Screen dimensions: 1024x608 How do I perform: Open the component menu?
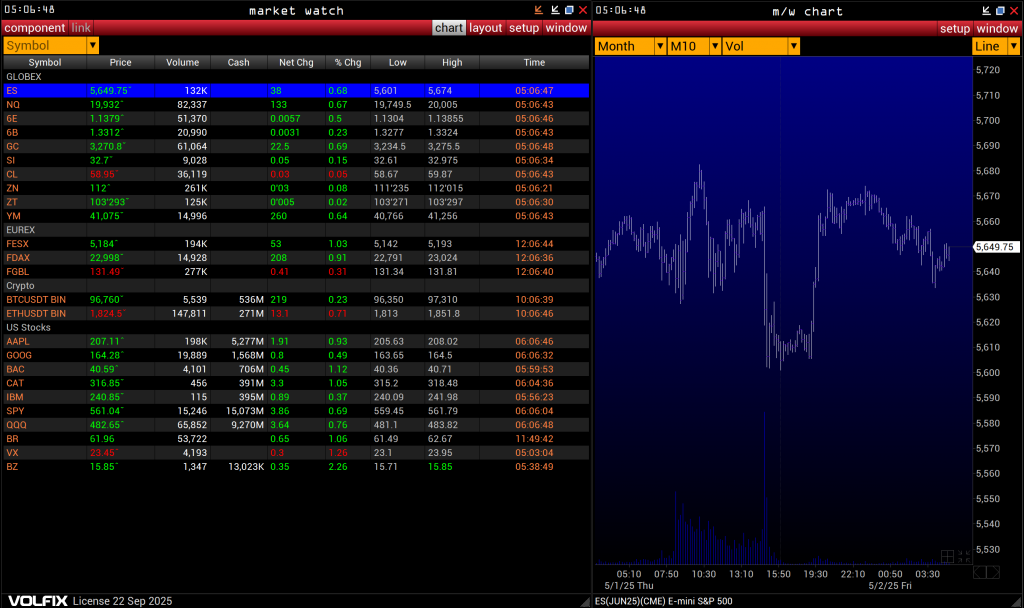pyautogui.click(x=35, y=27)
